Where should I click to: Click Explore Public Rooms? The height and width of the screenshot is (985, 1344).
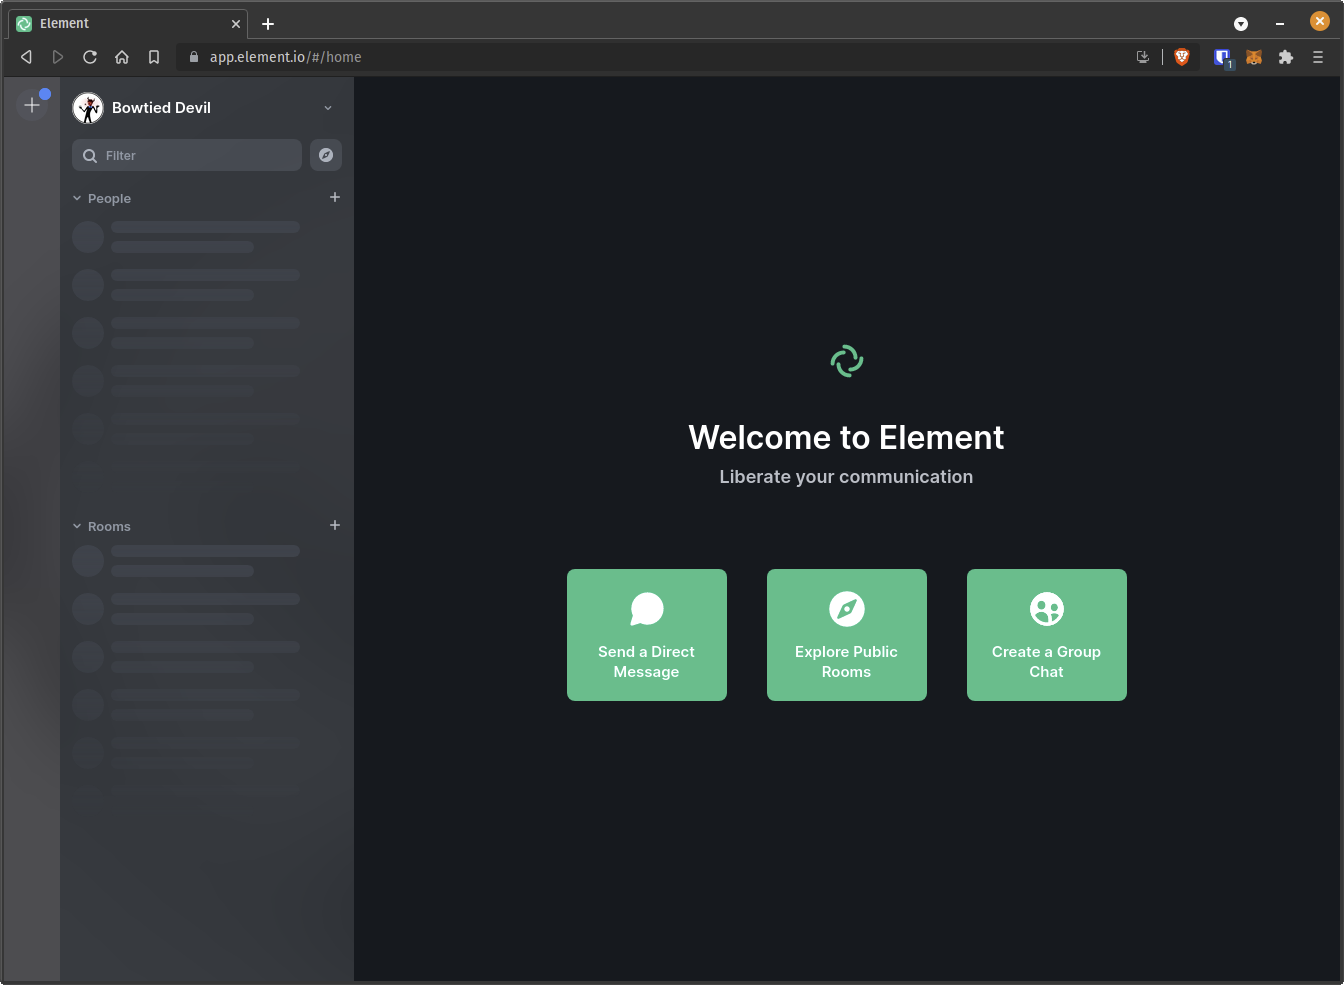coord(847,635)
